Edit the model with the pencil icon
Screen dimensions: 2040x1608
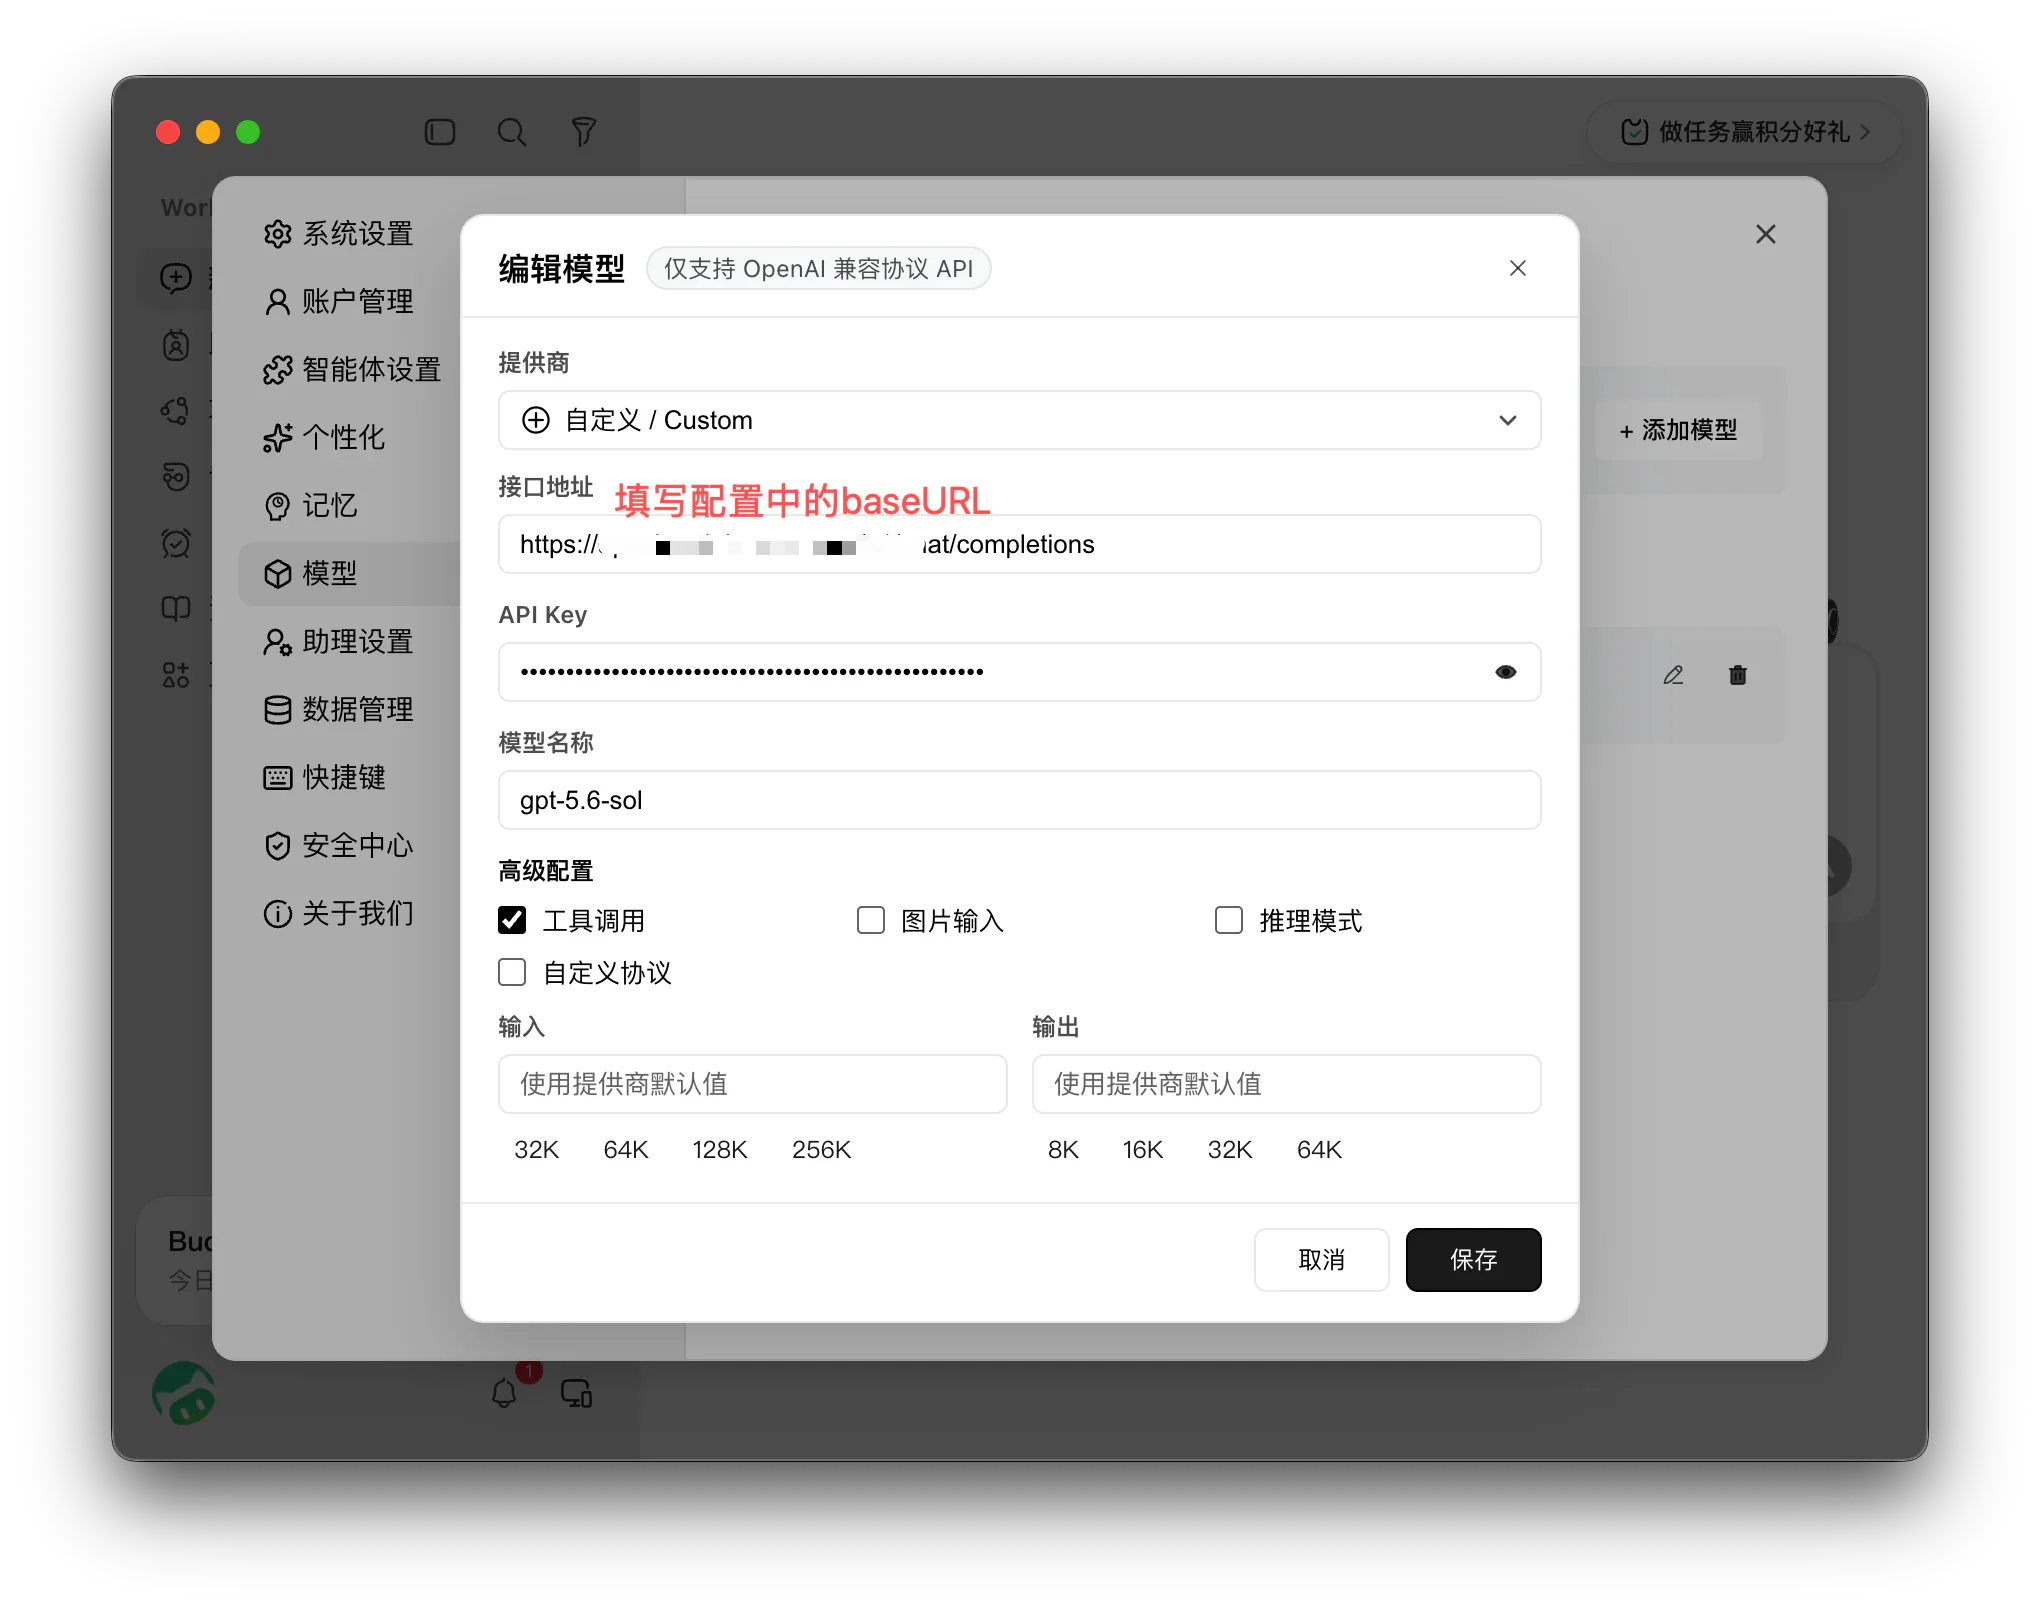tap(1673, 675)
